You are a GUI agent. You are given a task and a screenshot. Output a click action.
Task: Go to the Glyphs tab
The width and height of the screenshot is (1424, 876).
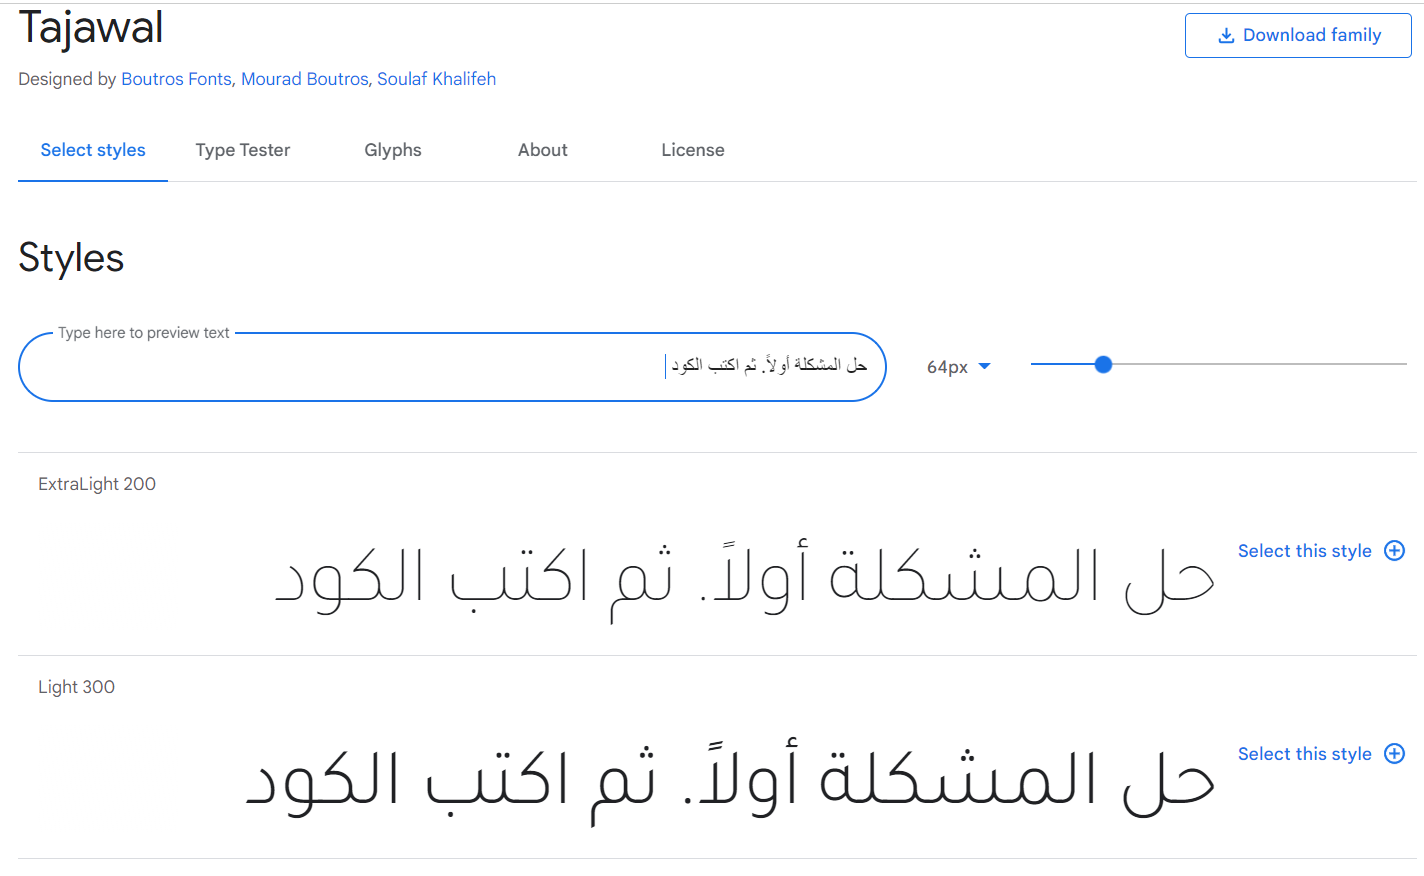(393, 150)
